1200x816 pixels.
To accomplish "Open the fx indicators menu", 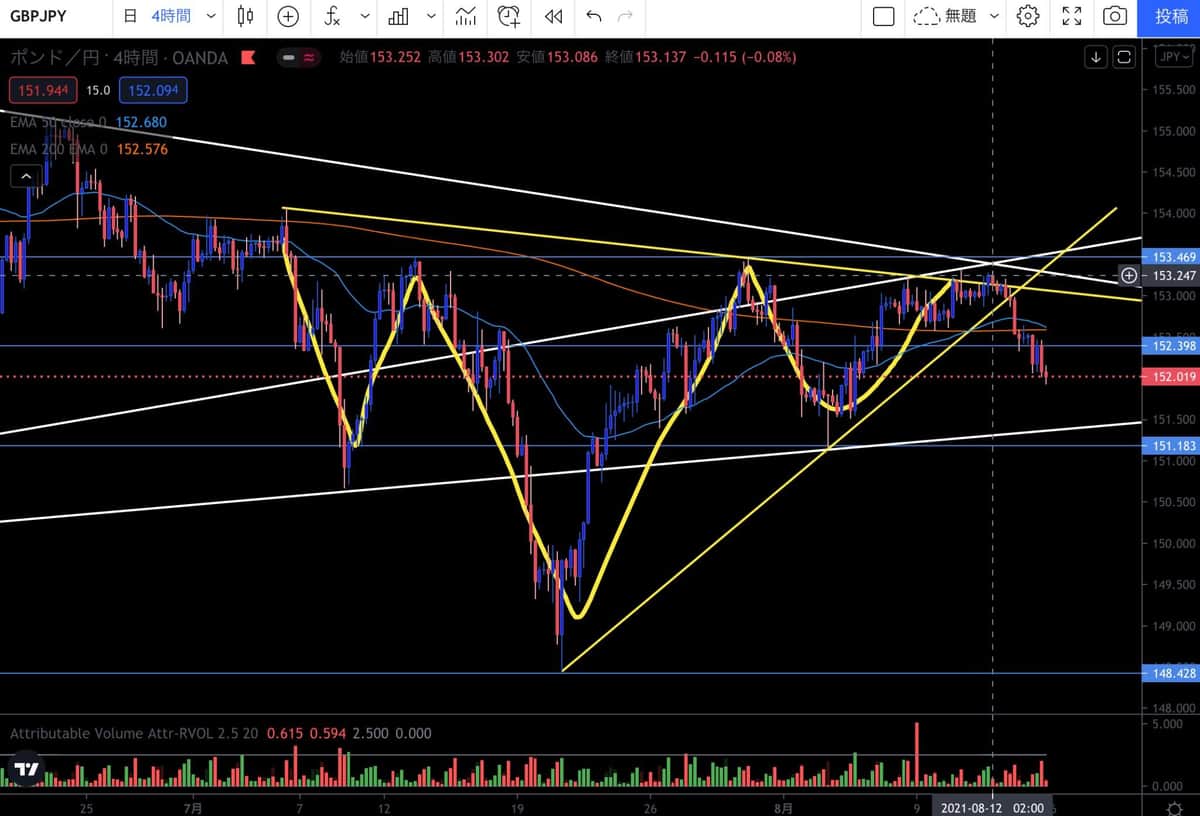I will tap(333, 16).
